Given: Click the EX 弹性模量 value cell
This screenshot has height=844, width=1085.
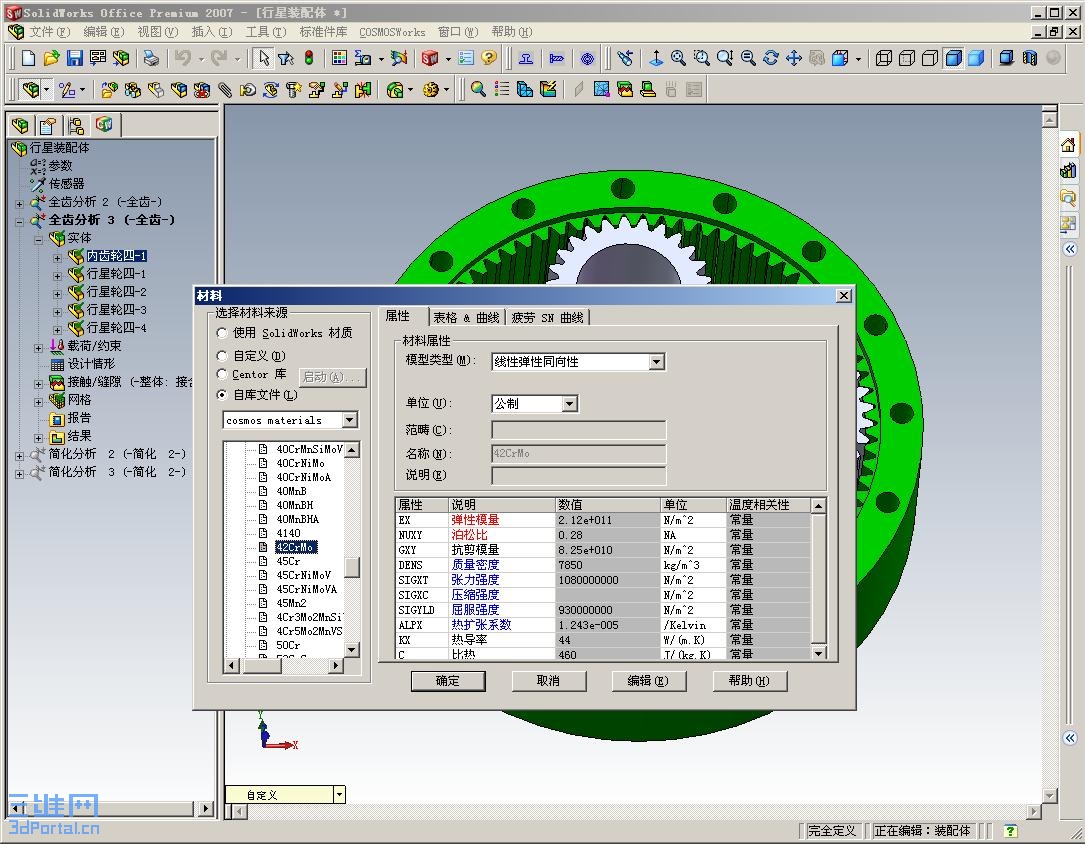Looking at the screenshot, I should click(x=607, y=520).
